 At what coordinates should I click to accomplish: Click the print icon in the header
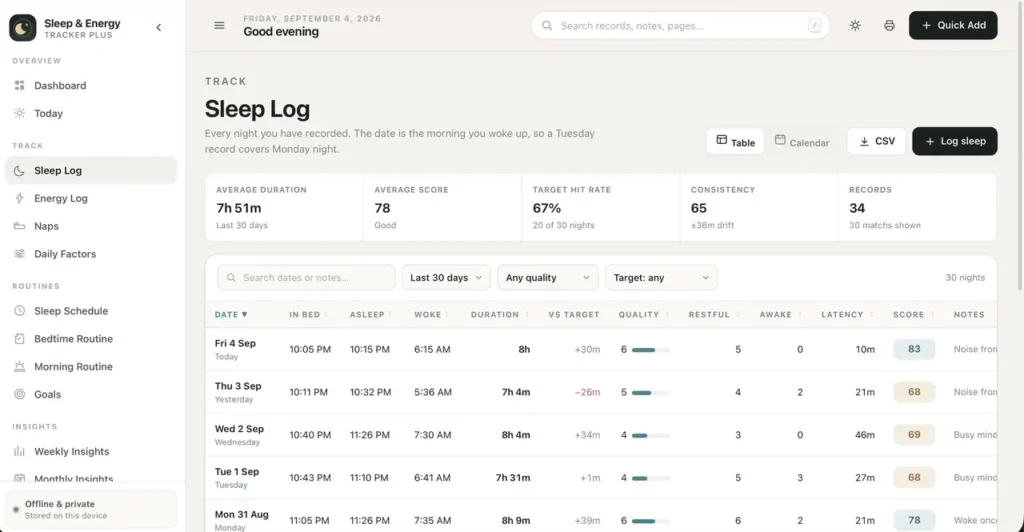(889, 25)
